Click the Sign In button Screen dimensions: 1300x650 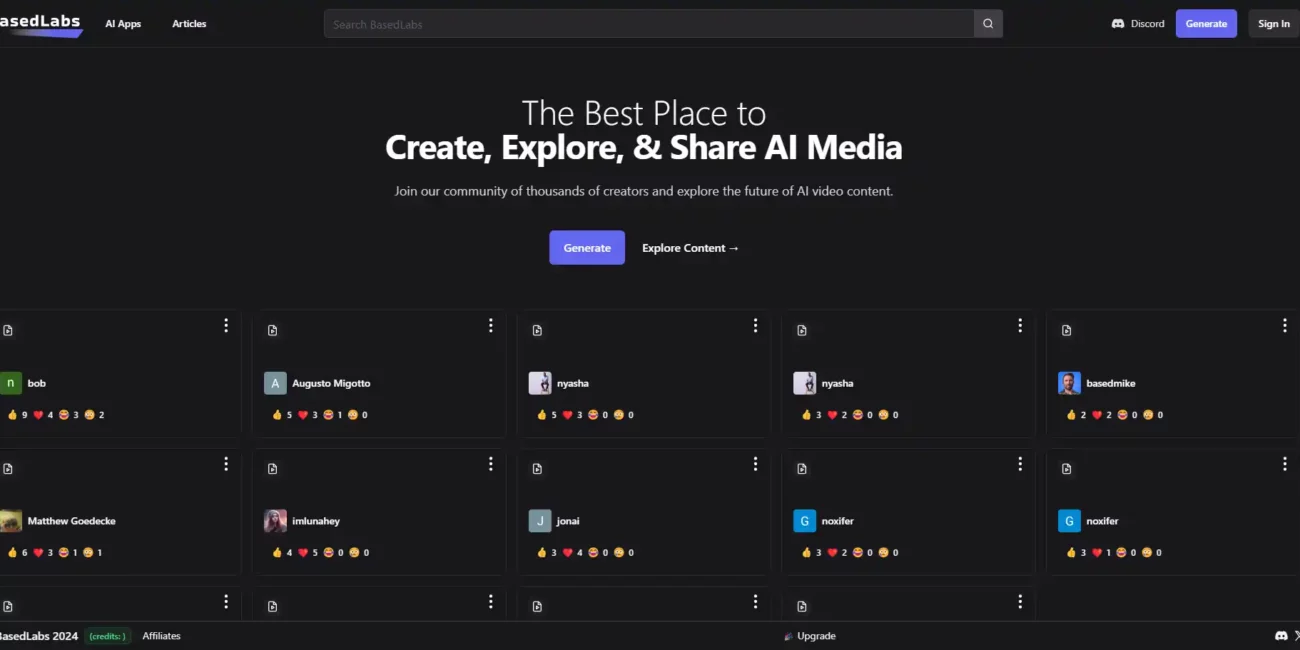pyautogui.click(x=1273, y=24)
